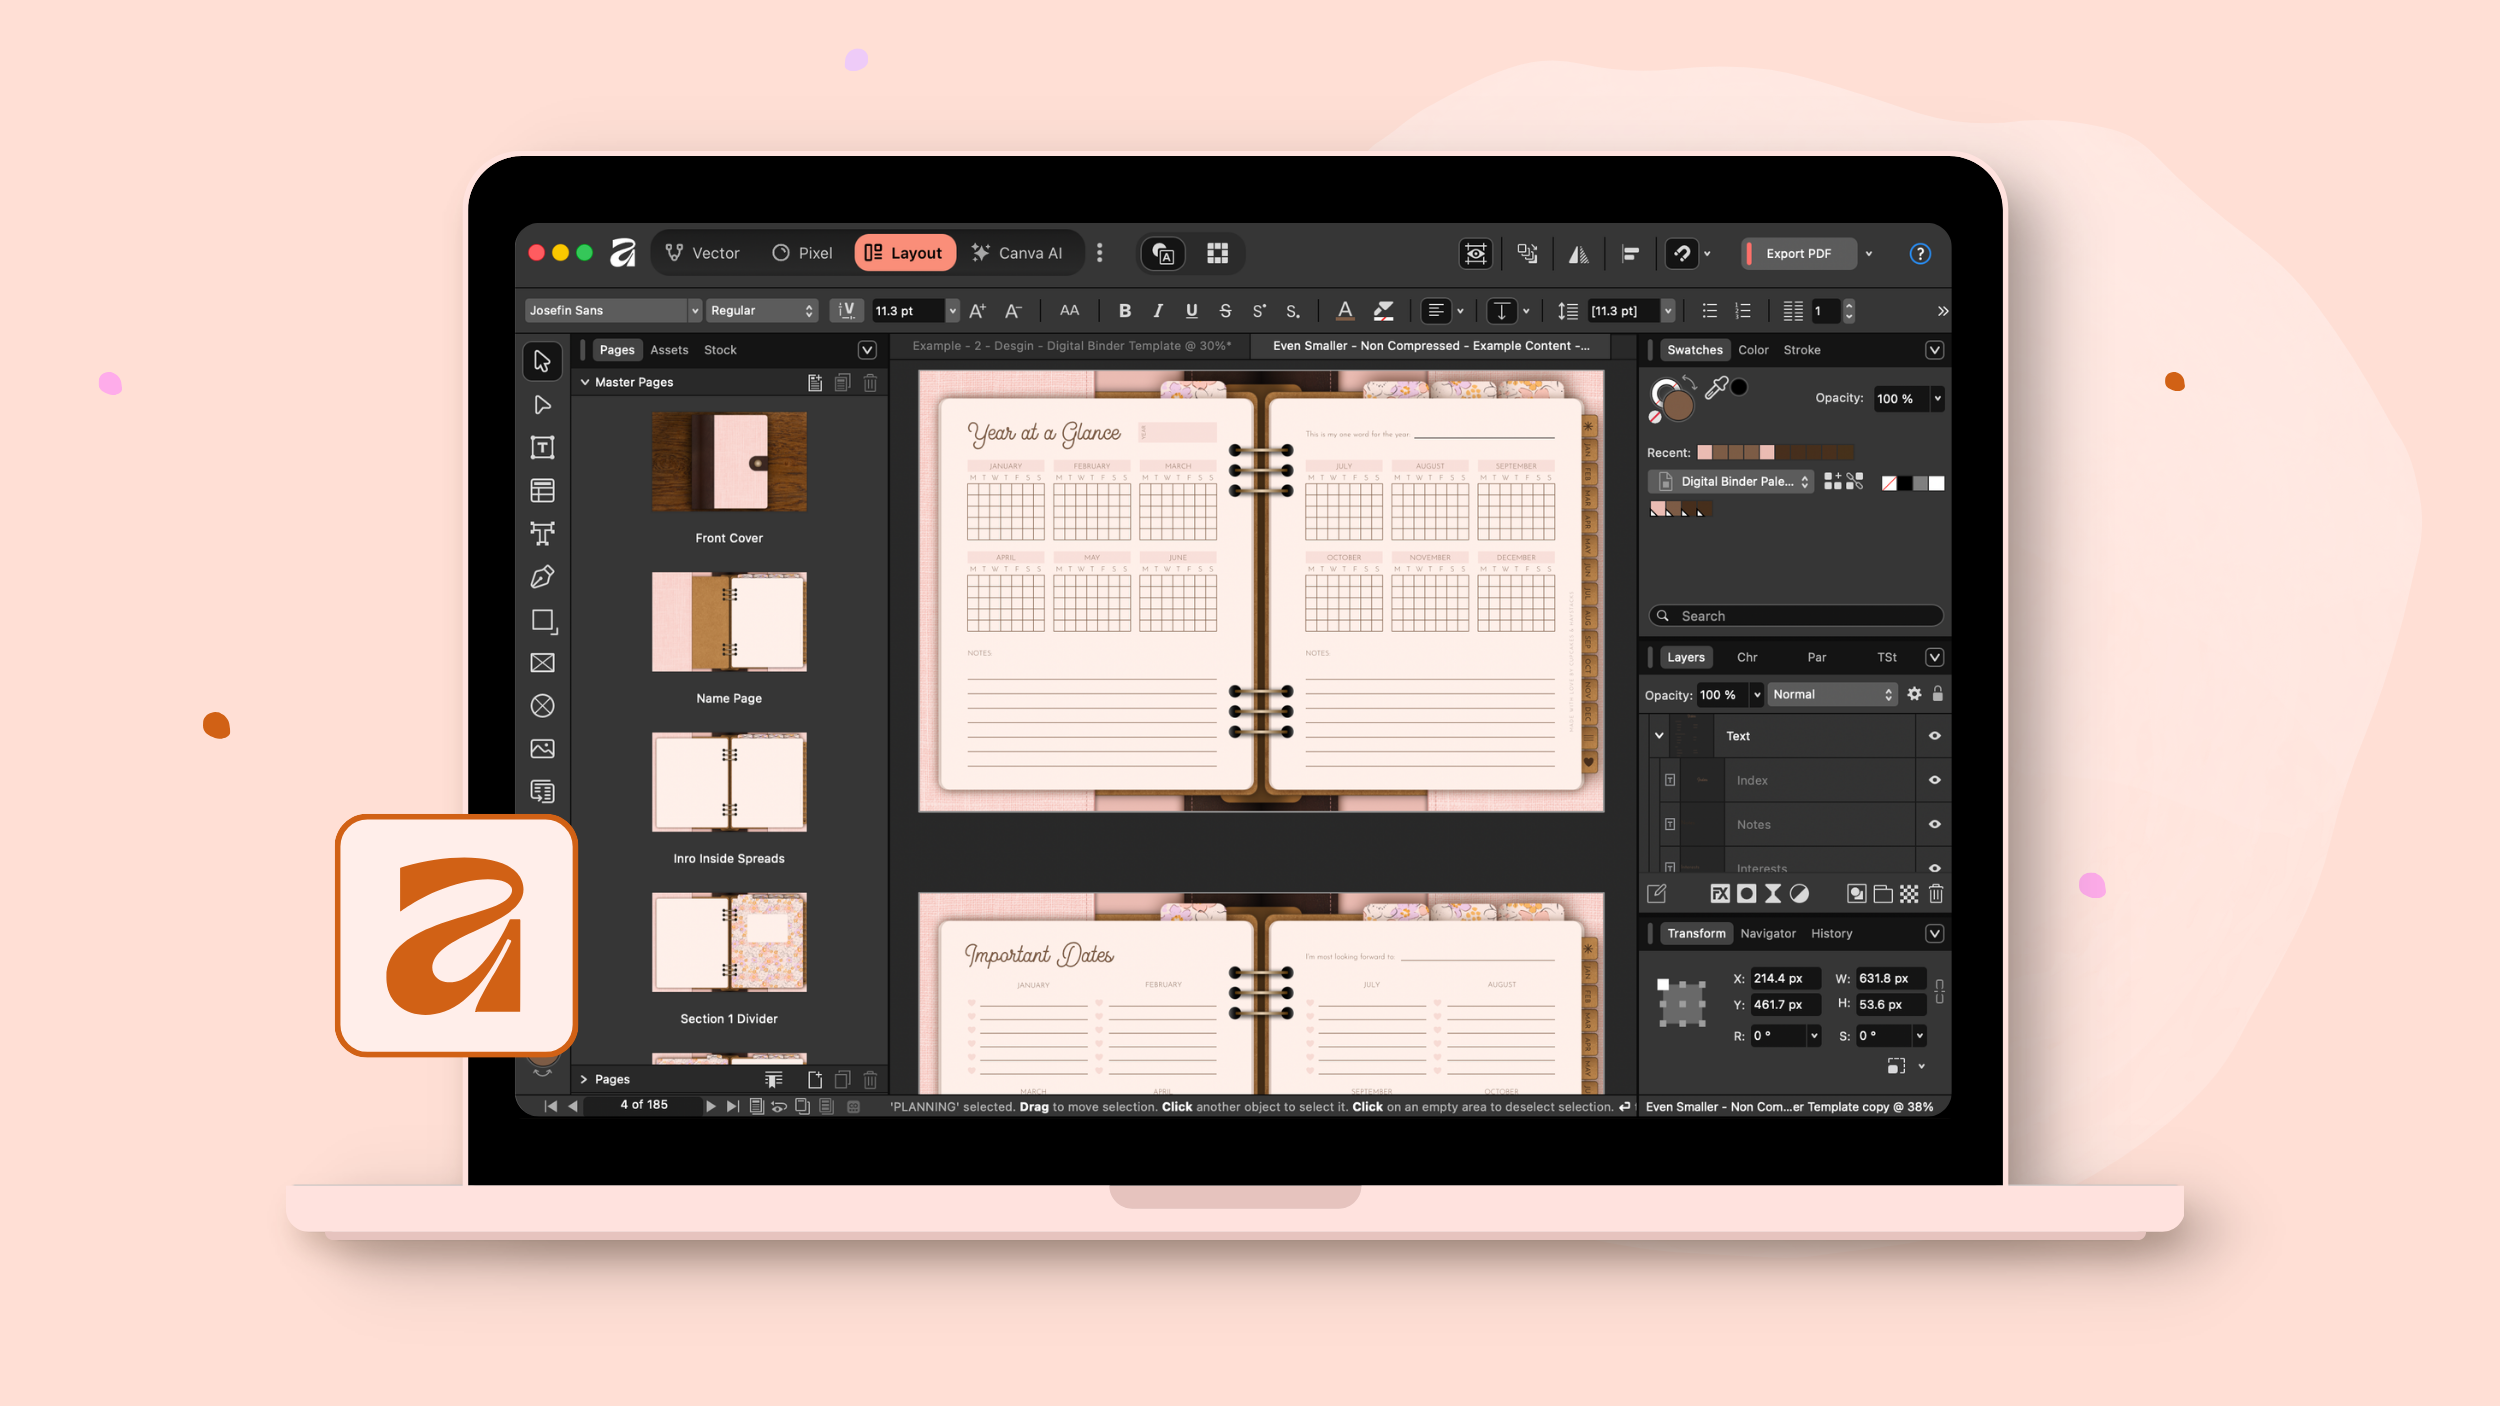Click the flip horizontal icon
The width and height of the screenshot is (2500, 1406).
tap(1578, 254)
